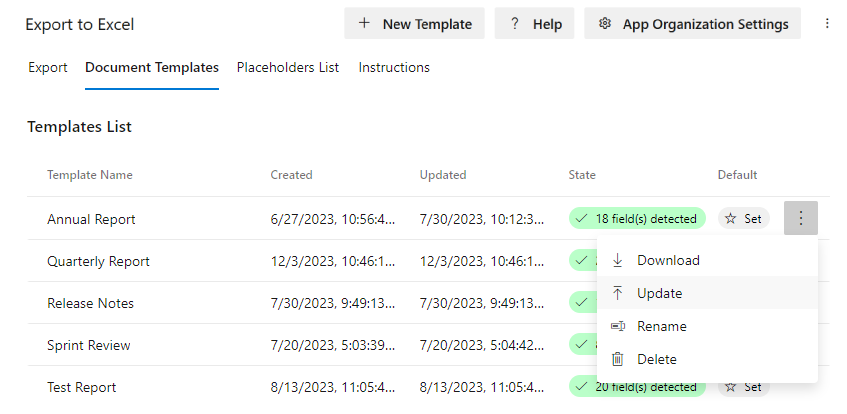Viewport: 847px width, 414px height.
Task: Click the Quarterly Report template name
Action: pyautogui.click(x=98, y=261)
